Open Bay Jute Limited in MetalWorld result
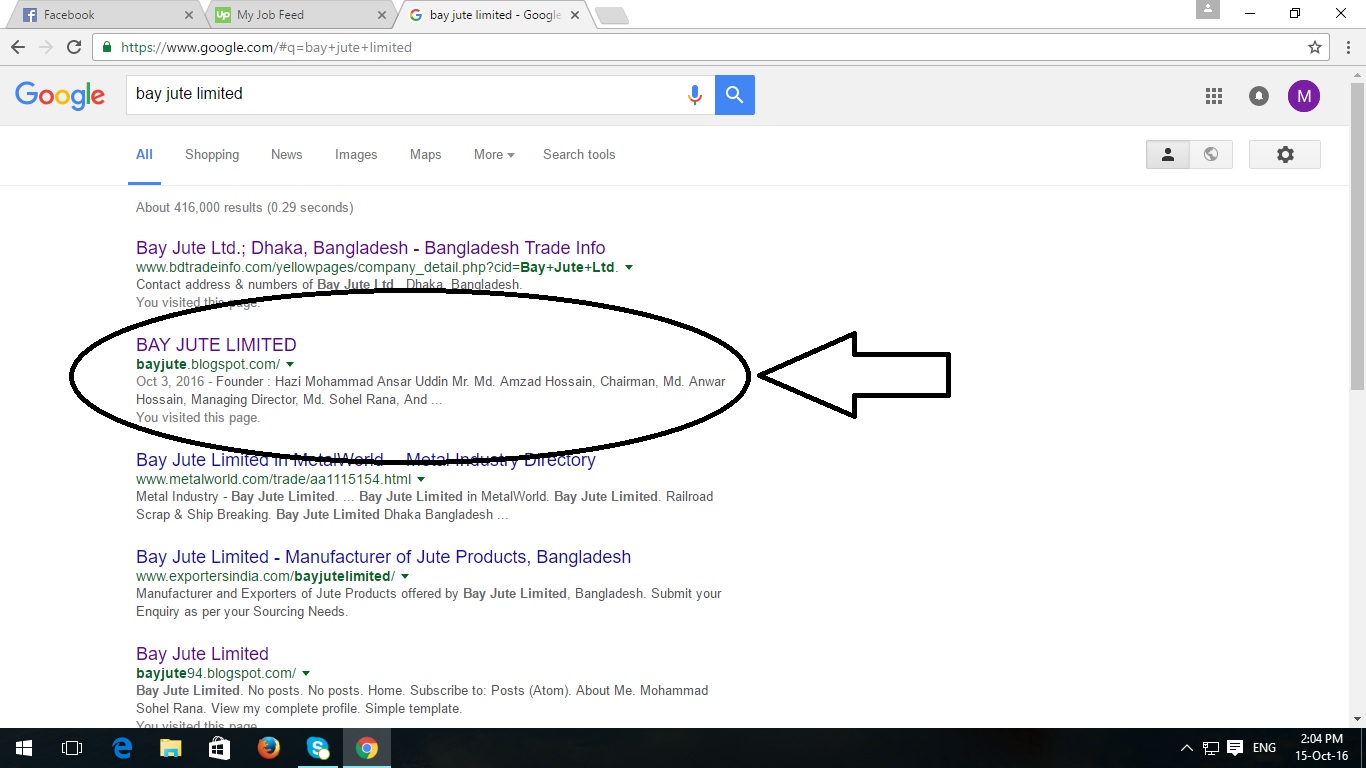The image size is (1366, 768). (366, 460)
